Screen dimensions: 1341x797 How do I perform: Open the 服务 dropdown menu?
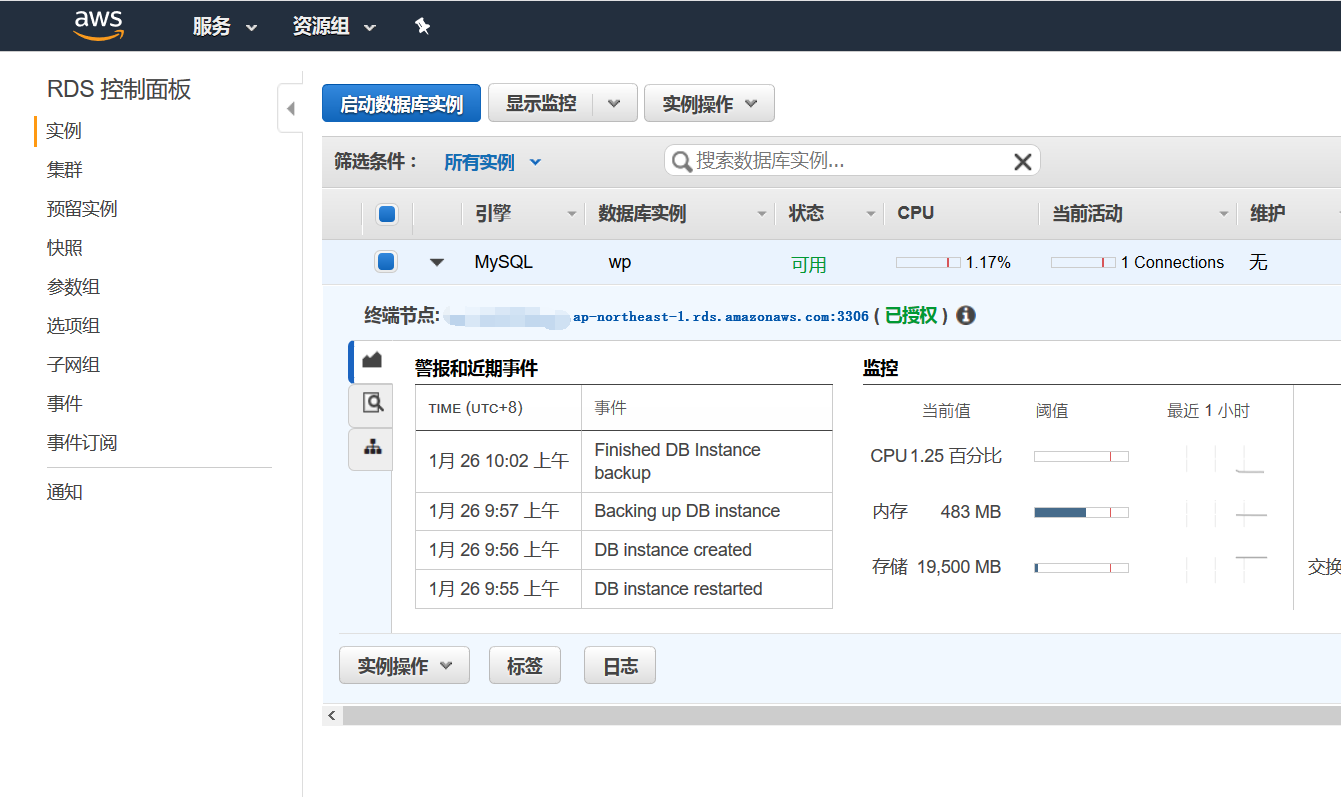click(x=225, y=27)
